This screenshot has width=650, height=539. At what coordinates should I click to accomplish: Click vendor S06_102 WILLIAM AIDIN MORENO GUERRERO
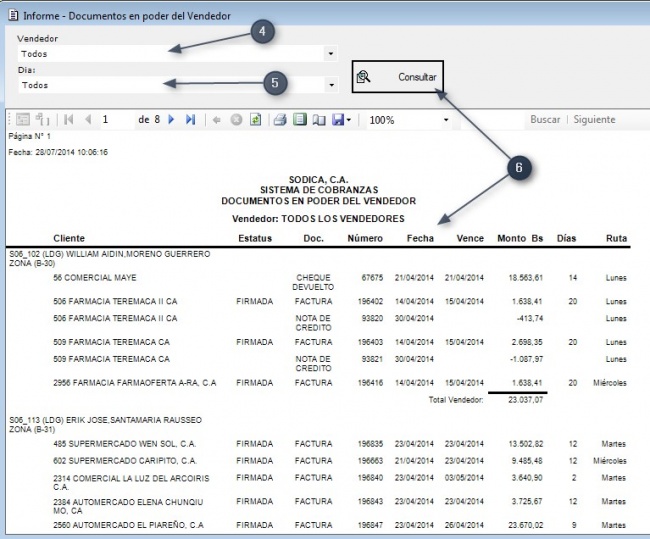(110, 258)
